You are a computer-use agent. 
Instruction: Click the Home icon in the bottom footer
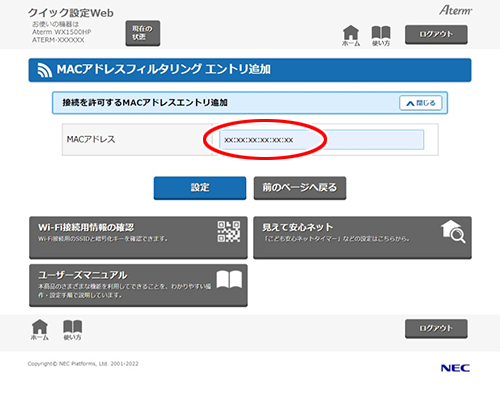tap(40, 330)
